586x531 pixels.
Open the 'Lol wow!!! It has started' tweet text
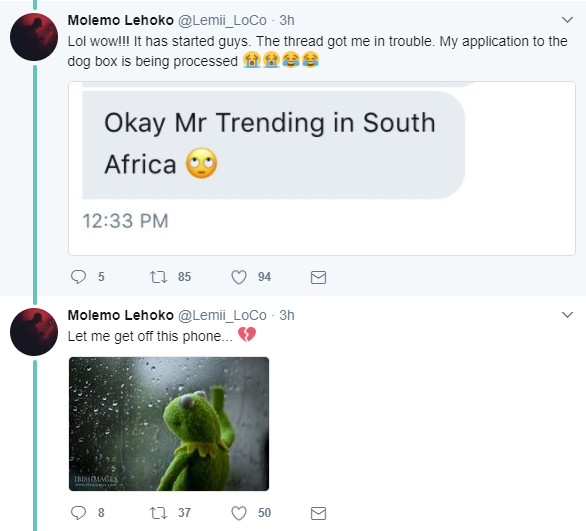pyautogui.click(x=317, y=51)
